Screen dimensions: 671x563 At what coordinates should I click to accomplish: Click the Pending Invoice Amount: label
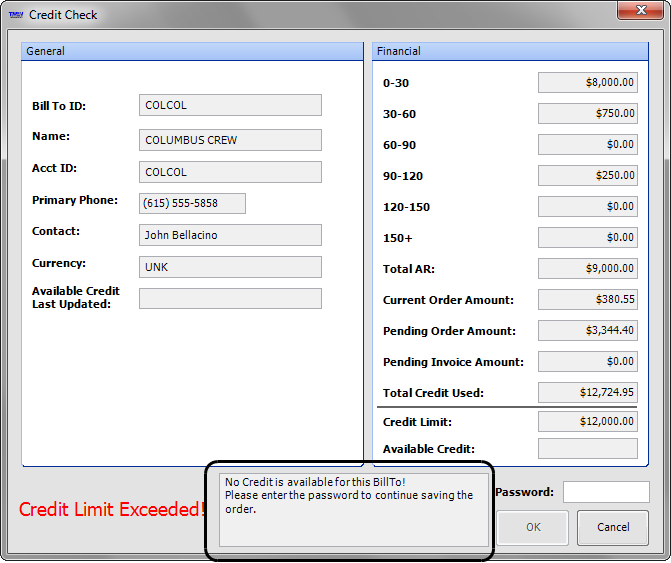[x=453, y=362]
